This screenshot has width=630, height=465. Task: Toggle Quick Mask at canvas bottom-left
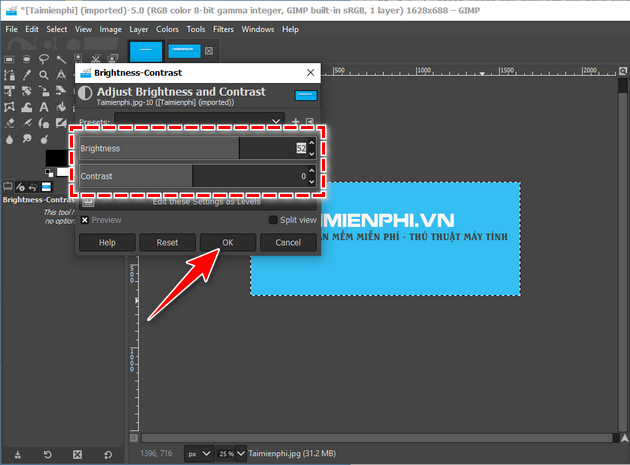point(134,438)
